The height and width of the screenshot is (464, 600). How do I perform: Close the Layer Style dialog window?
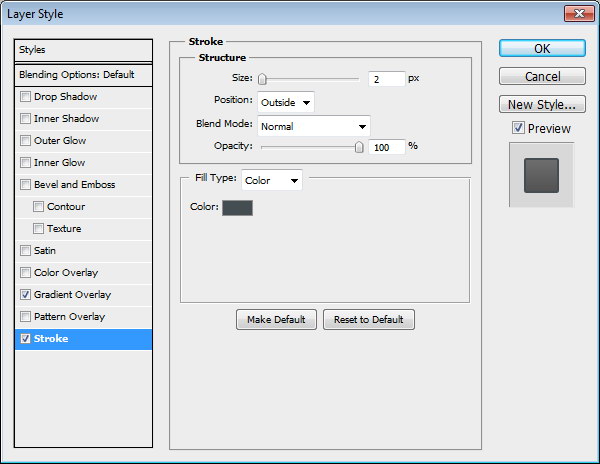[x=575, y=13]
